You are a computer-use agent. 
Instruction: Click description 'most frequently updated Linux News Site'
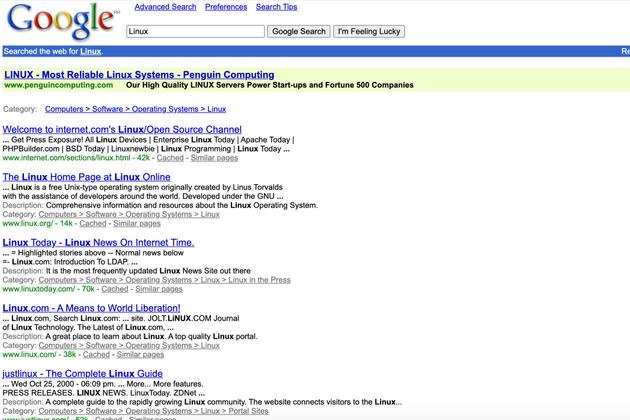148,271
